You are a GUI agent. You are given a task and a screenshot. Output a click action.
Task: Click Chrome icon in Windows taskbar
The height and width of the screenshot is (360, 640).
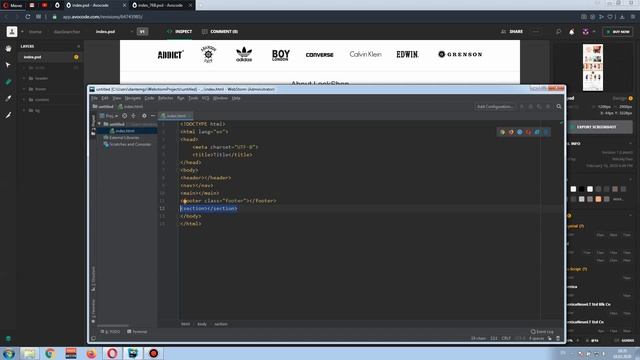[x=50, y=353]
